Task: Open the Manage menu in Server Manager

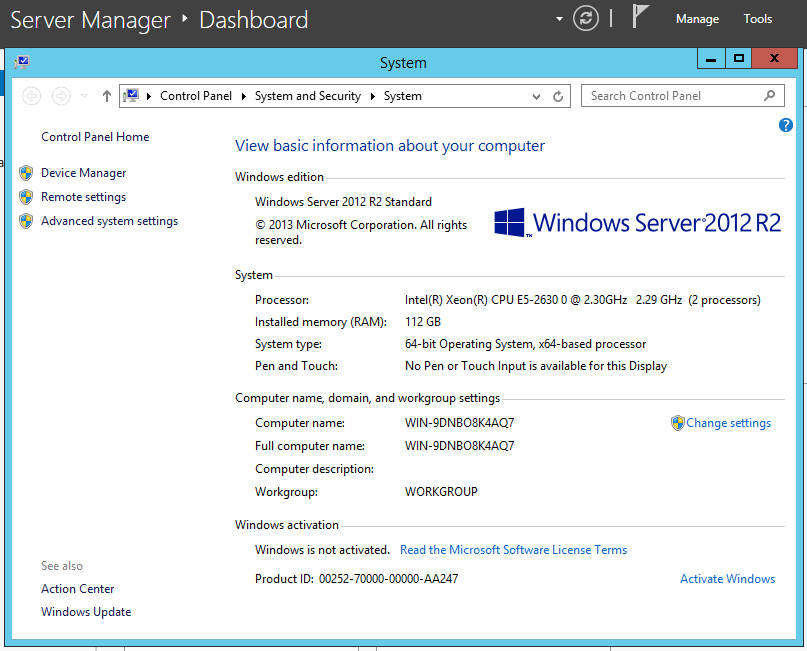Action: click(x=697, y=19)
